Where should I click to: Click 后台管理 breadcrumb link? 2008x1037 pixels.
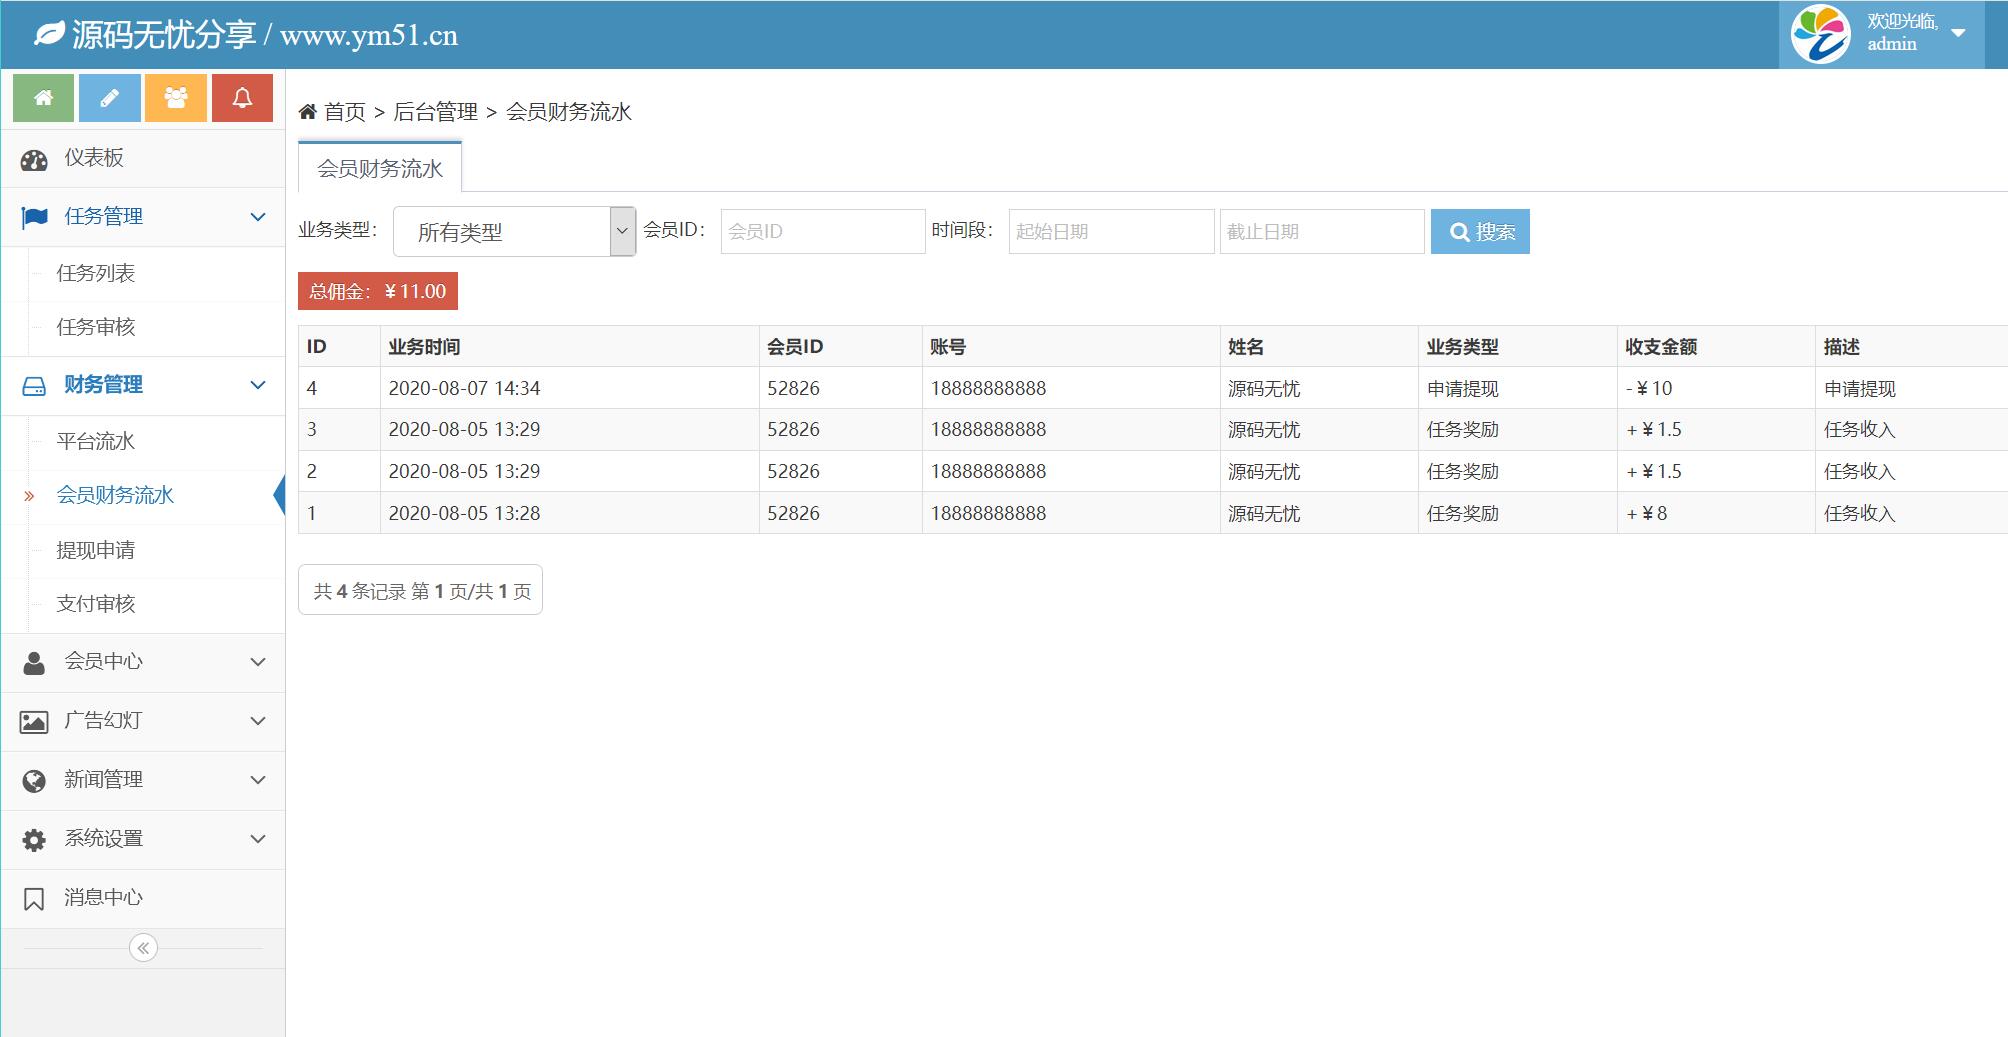pos(435,112)
